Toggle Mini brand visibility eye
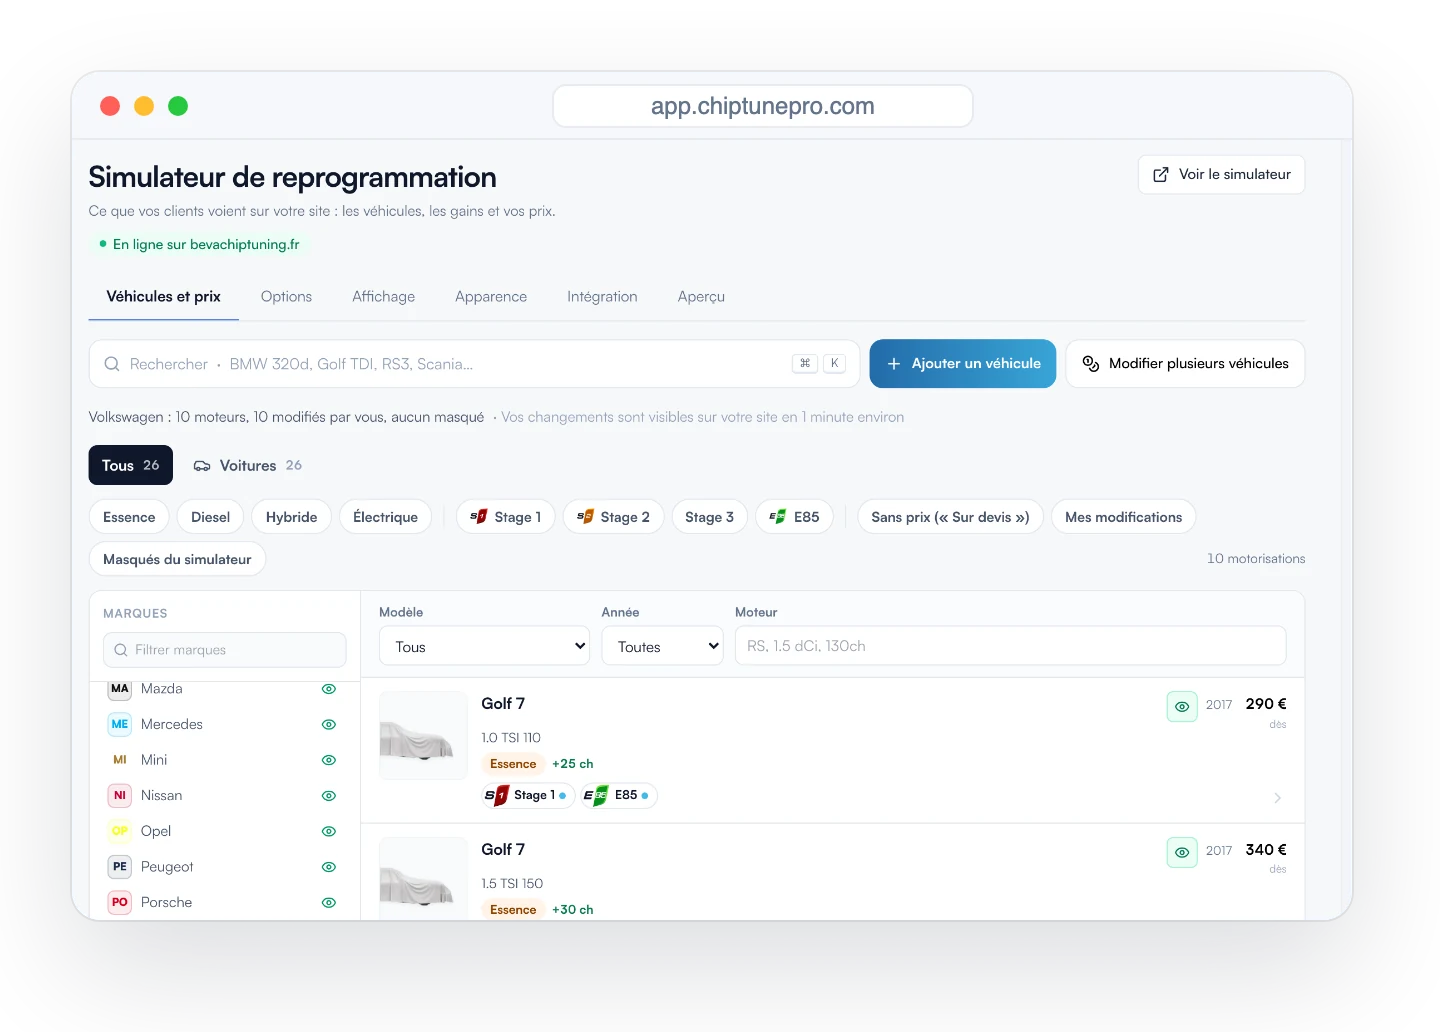 (x=329, y=760)
